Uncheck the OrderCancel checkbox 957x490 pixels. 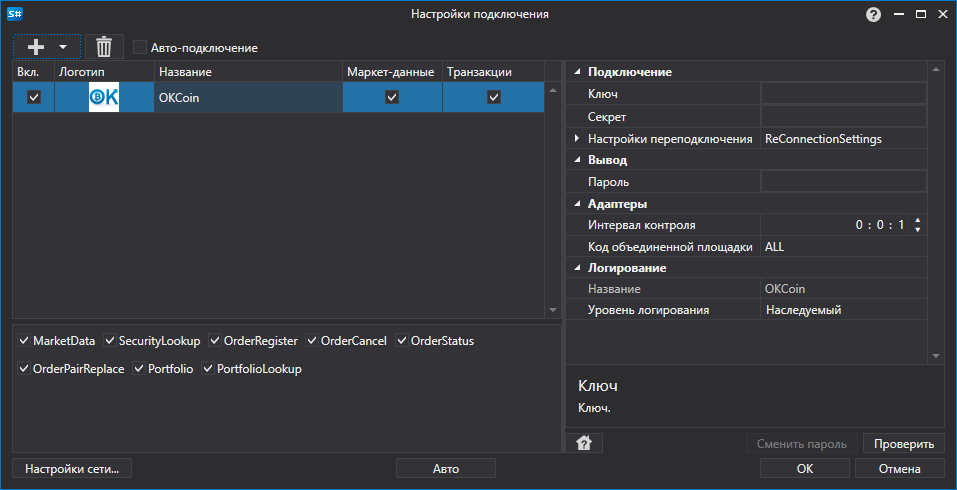pos(312,340)
